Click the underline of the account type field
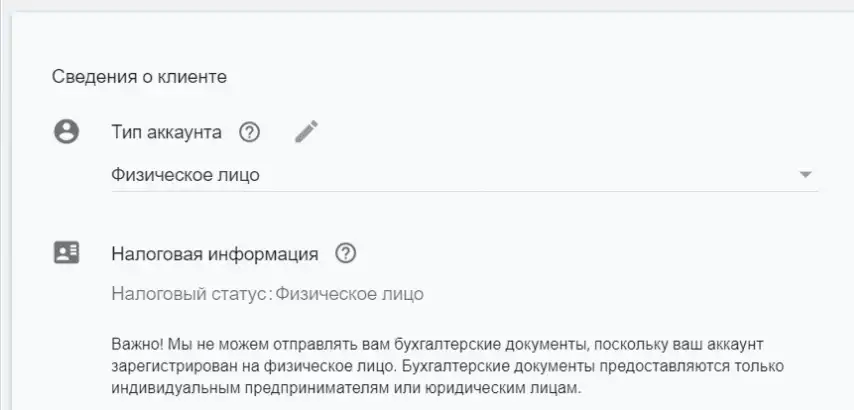The height and width of the screenshot is (410, 854). (x=465, y=191)
